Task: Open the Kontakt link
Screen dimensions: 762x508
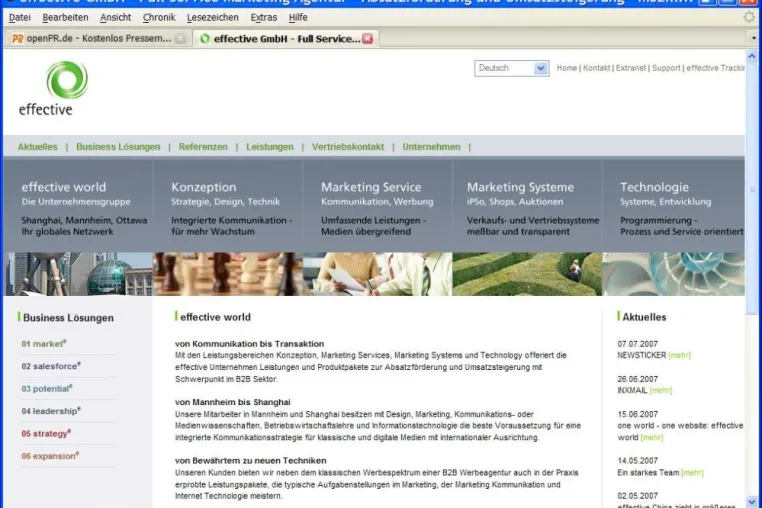Action: point(596,68)
